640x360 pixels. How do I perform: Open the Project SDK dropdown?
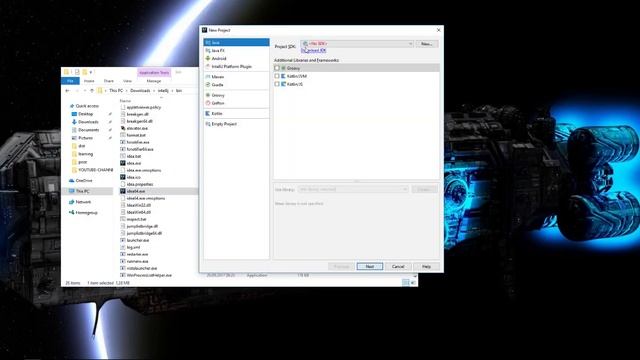click(357, 43)
